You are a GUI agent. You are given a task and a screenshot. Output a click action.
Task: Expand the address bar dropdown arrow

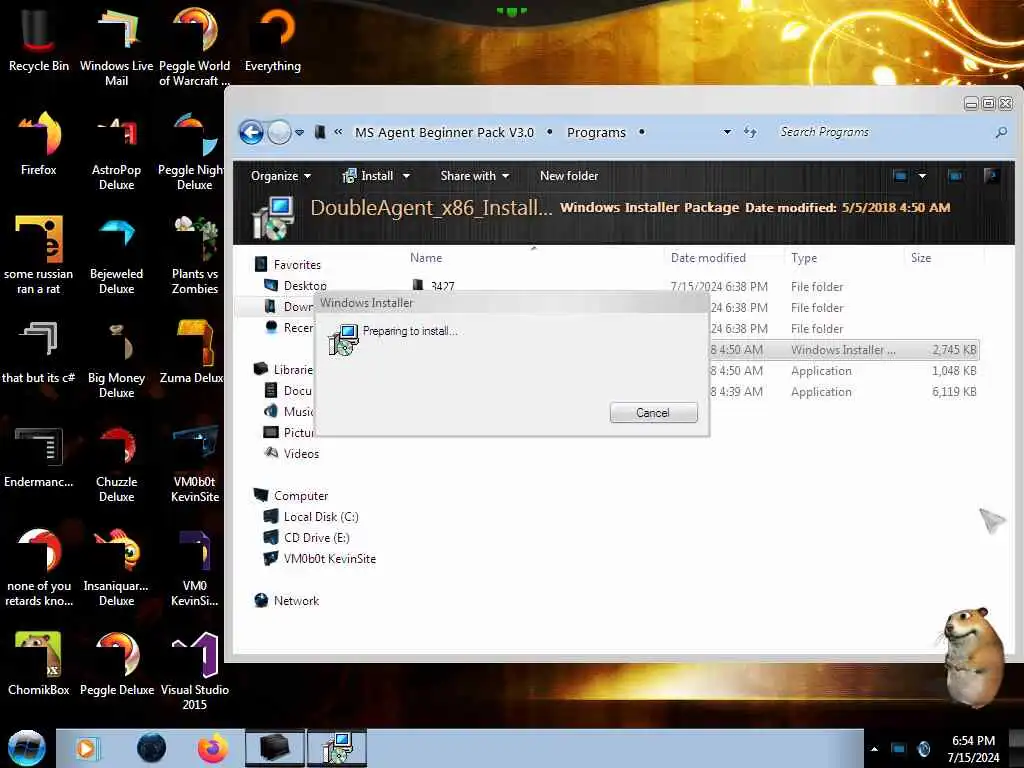727,133
